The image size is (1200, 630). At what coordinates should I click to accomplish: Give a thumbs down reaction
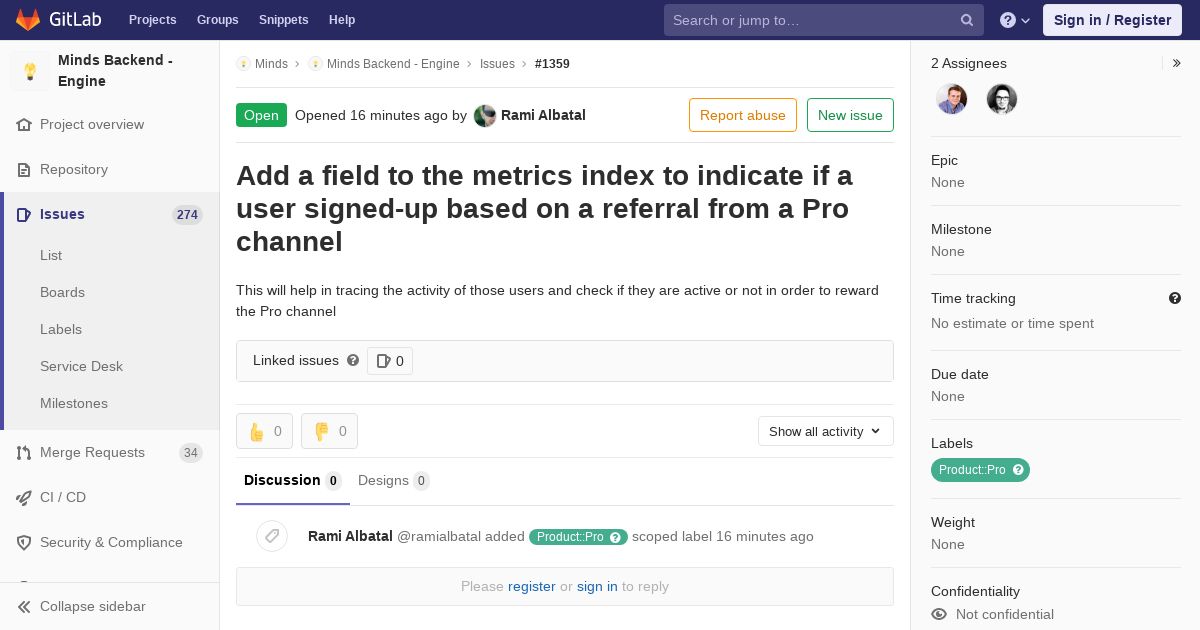pyautogui.click(x=329, y=431)
